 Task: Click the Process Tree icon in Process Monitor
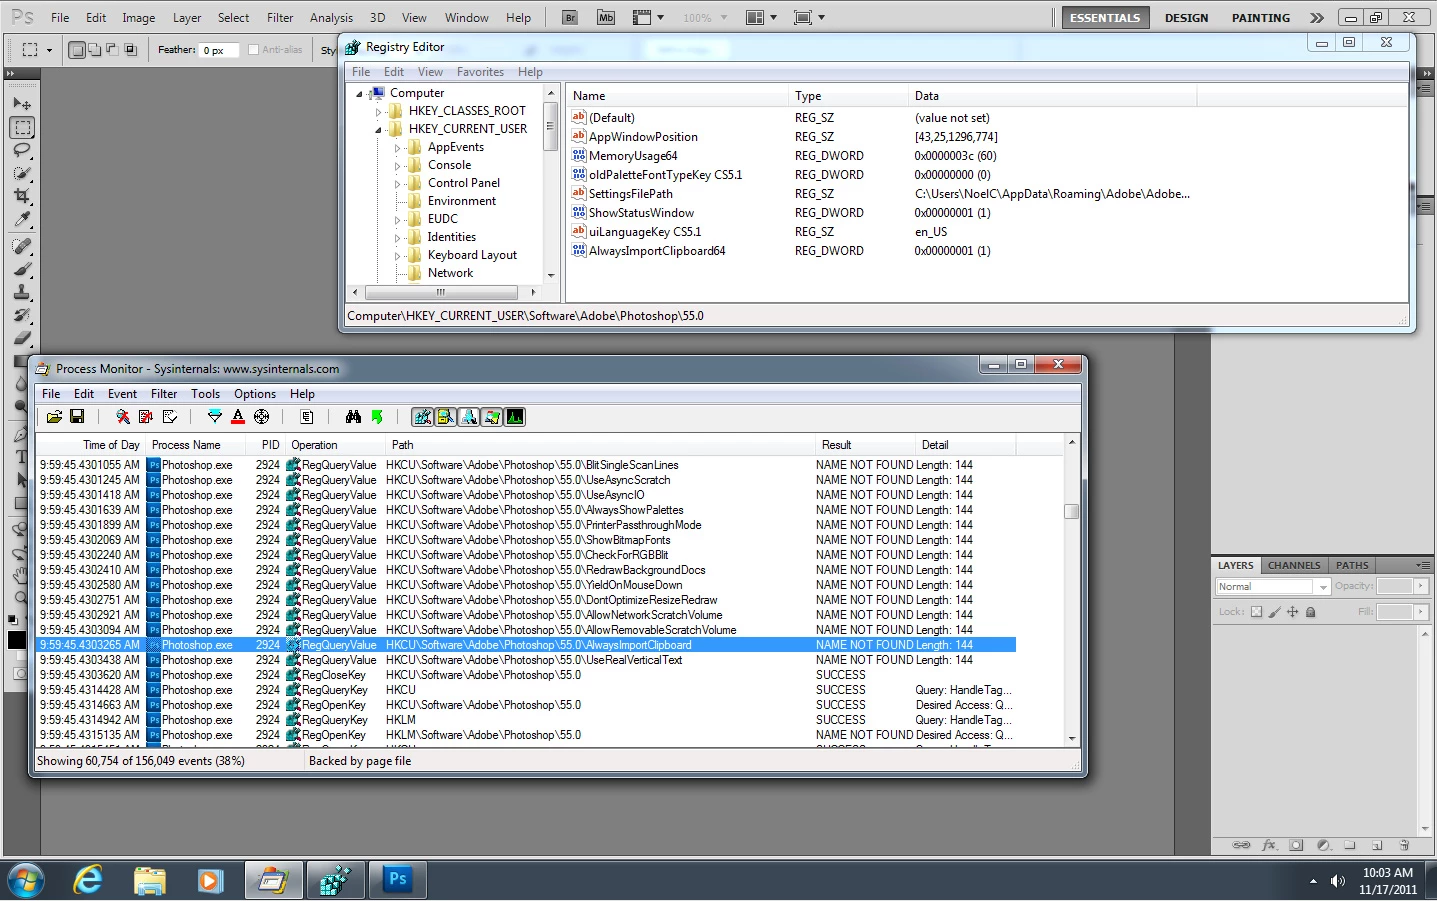(307, 417)
